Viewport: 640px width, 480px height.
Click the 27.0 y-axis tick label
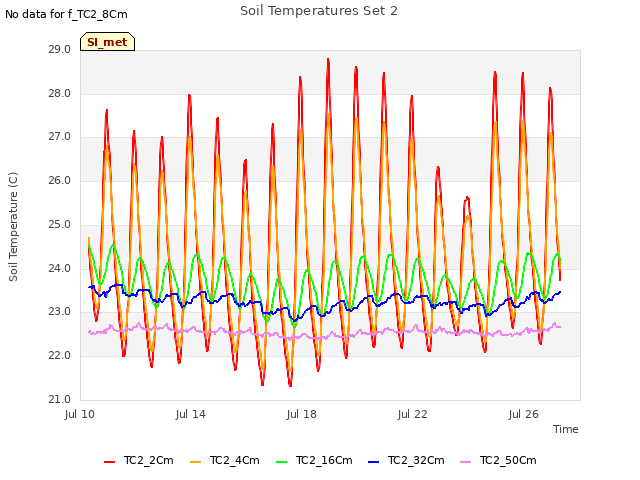tap(60, 137)
